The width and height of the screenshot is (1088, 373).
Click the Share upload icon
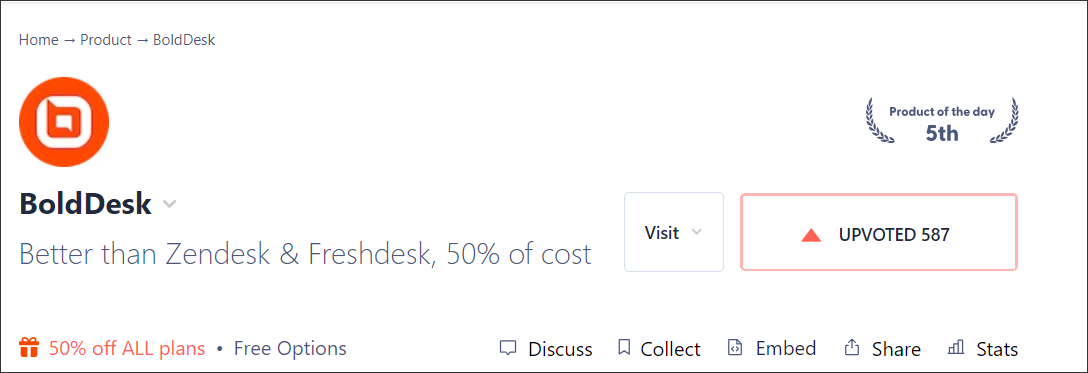pyautogui.click(x=851, y=347)
